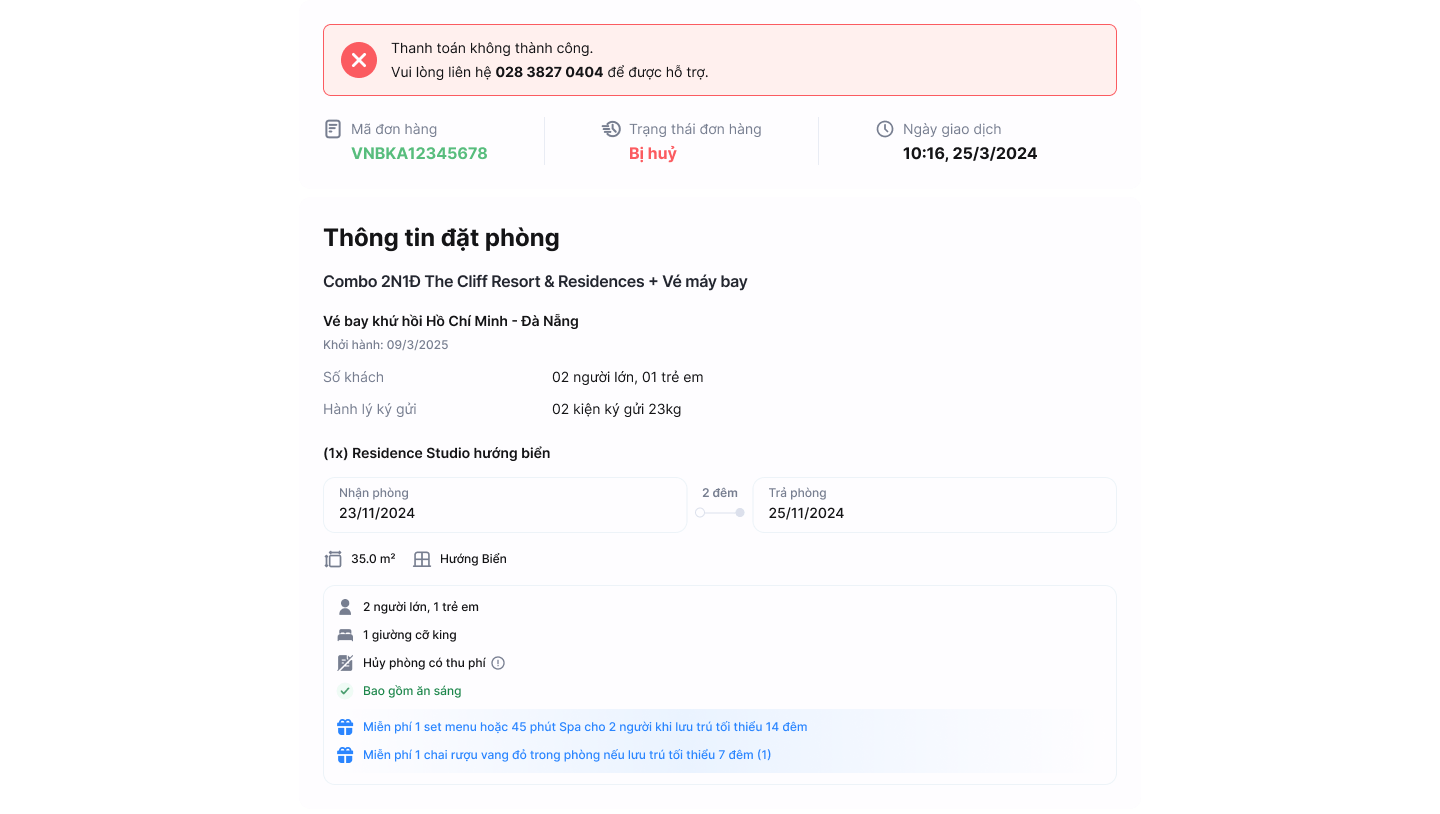
Task: Click the king bed icon
Action: [x=344, y=634]
